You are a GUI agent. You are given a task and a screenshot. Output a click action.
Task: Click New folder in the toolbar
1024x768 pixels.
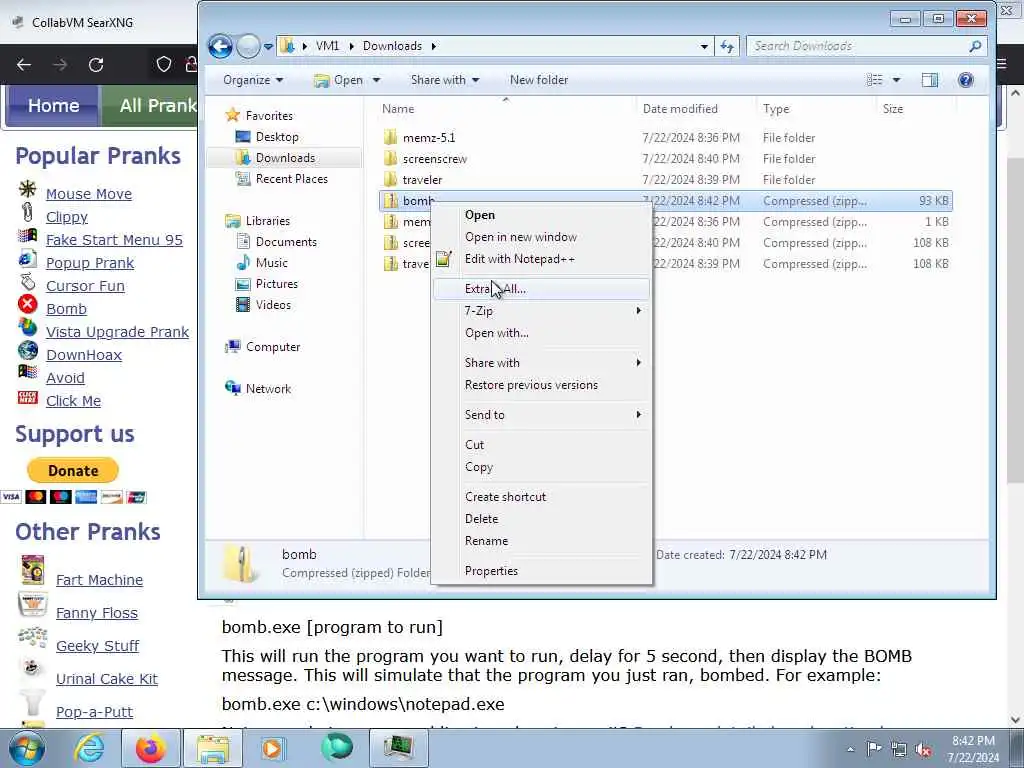point(539,80)
